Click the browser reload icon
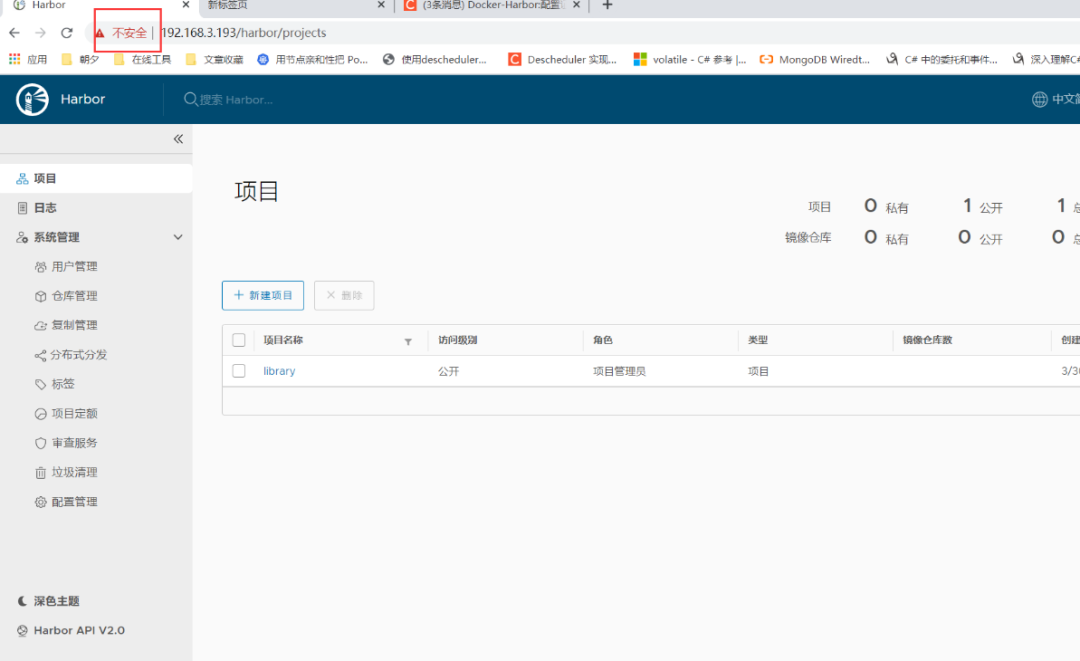Screen dimensions: 1080x661 (67, 33)
